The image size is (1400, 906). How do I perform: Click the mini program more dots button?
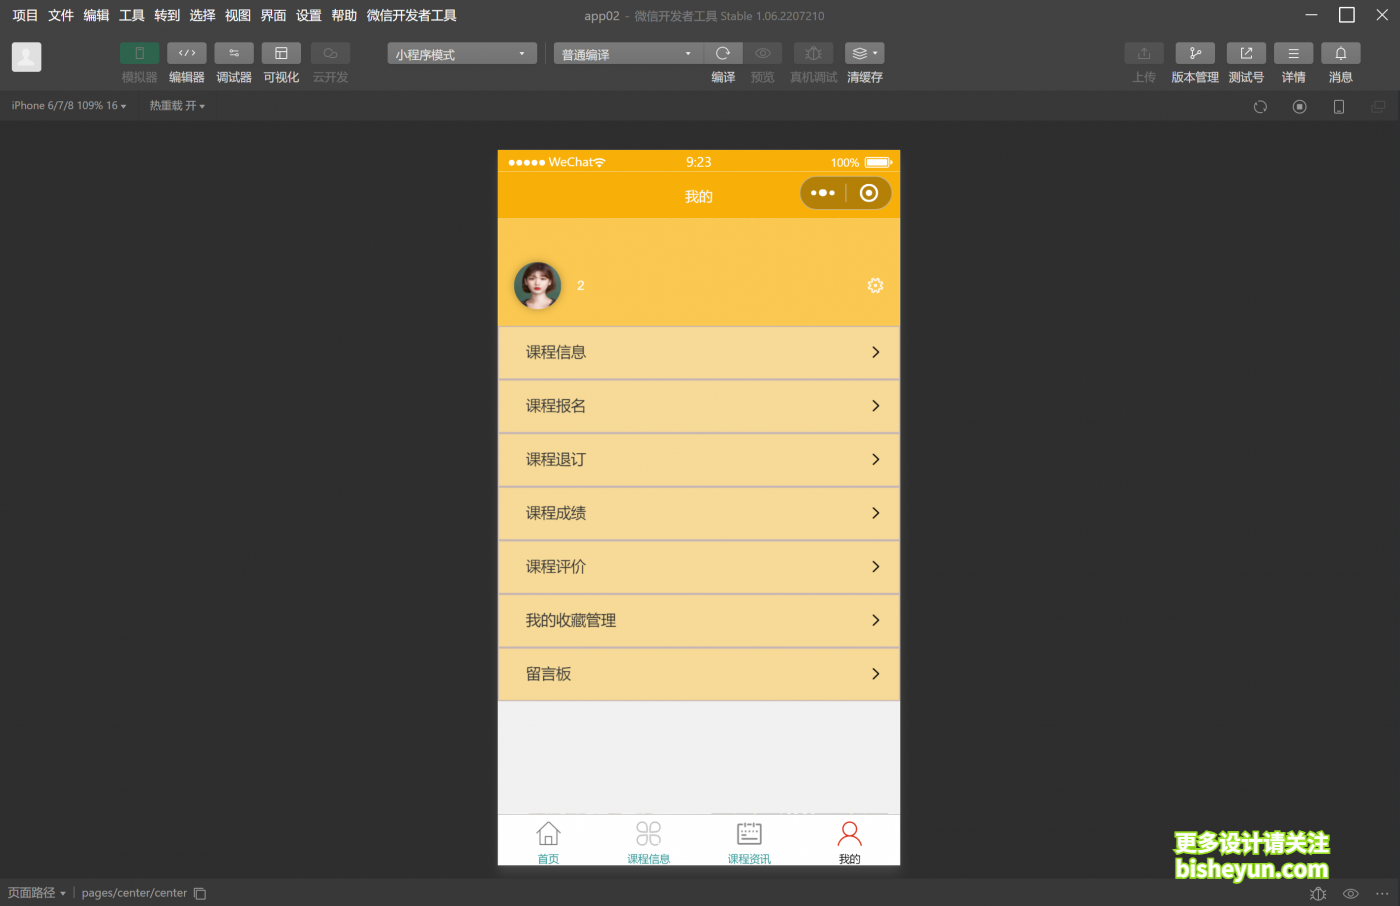click(x=823, y=193)
